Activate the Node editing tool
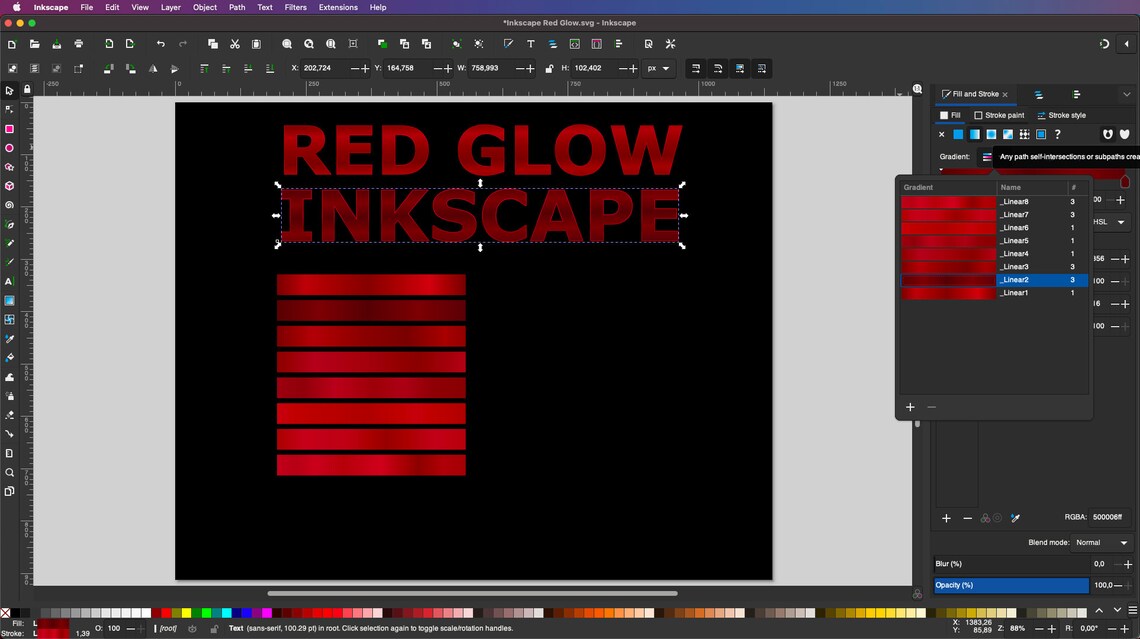1140x639 pixels. [x=10, y=109]
